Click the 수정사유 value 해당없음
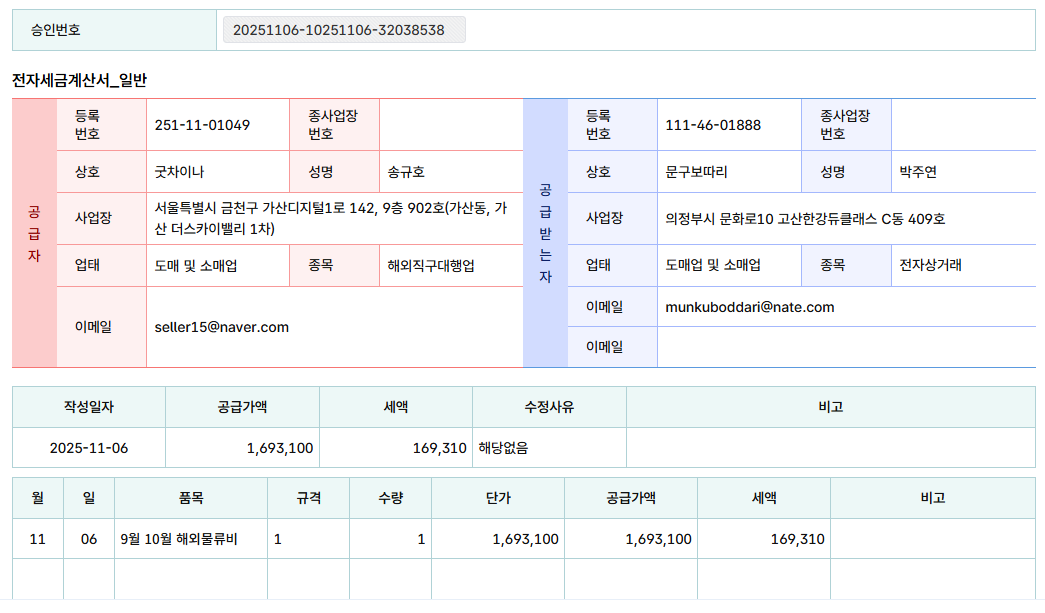The image size is (1045, 613). pyautogui.click(x=503, y=448)
